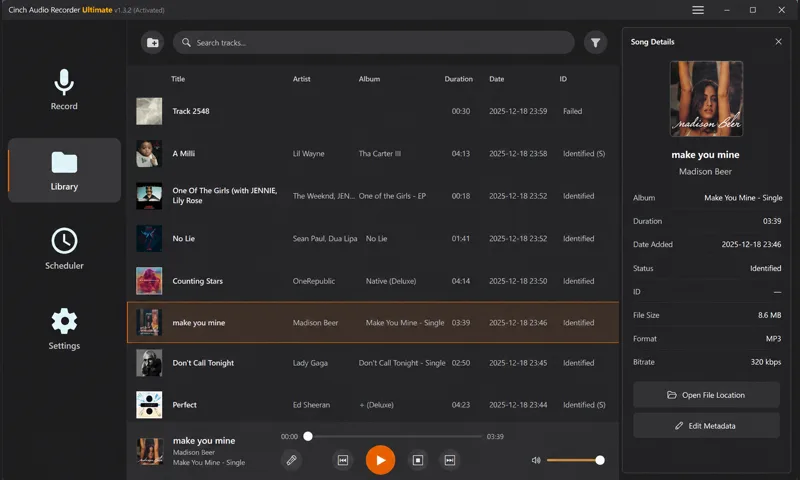Click the + (Deluxe) album cell

pos(377,405)
